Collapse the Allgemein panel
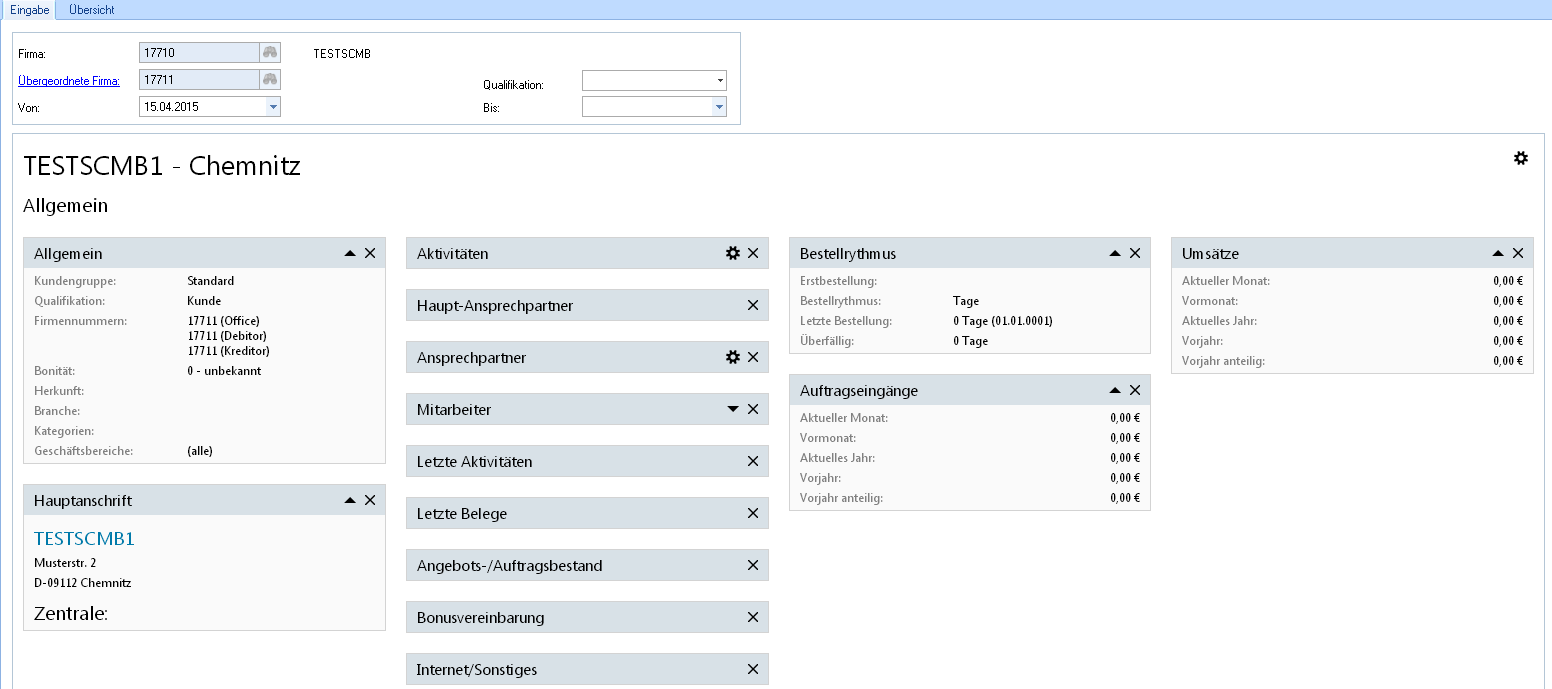The height and width of the screenshot is (689, 1552). [350, 254]
